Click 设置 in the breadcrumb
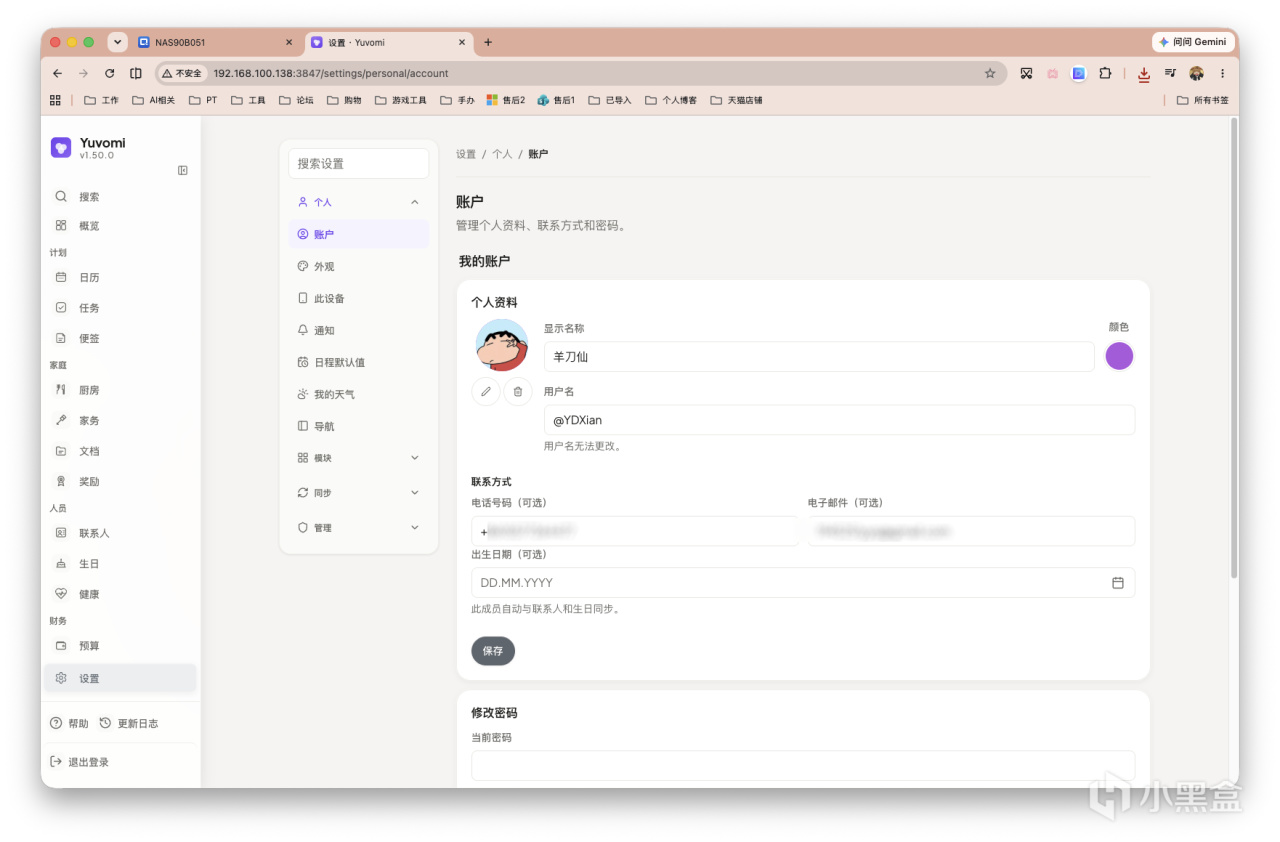Screen dimensions: 1280x842 (x=466, y=154)
